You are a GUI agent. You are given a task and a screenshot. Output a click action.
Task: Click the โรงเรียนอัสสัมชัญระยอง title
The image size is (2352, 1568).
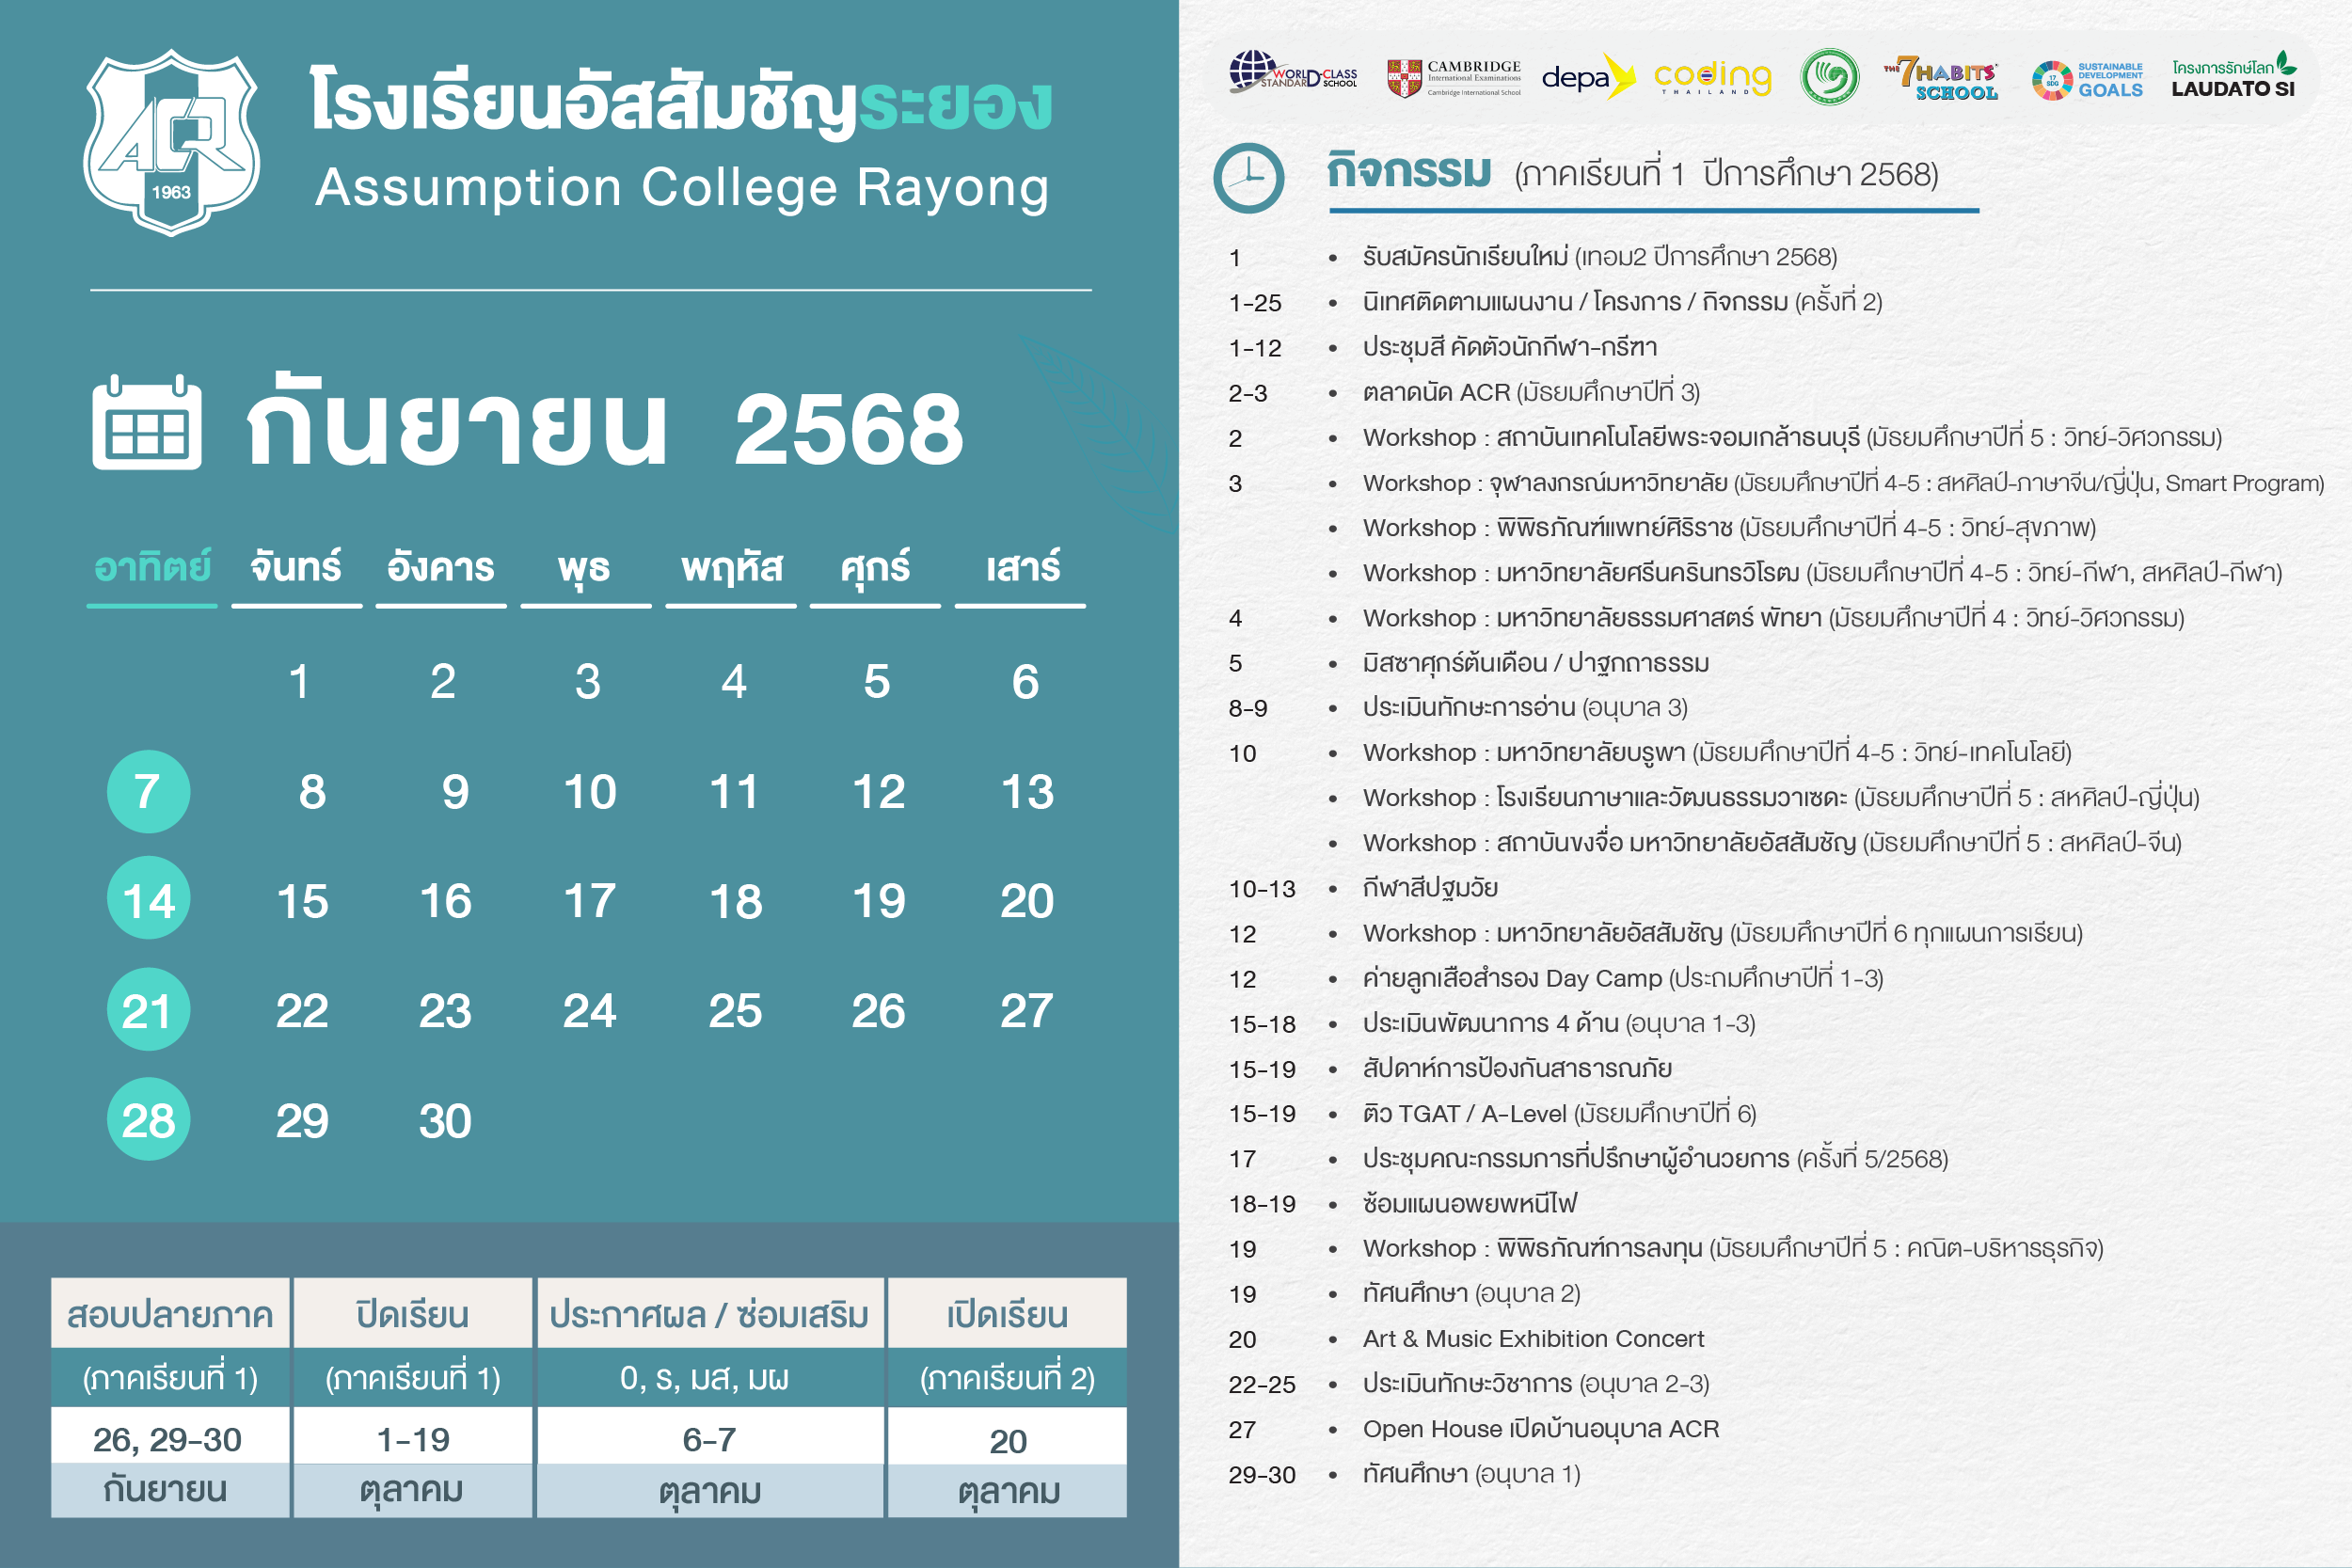coord(681,101)
